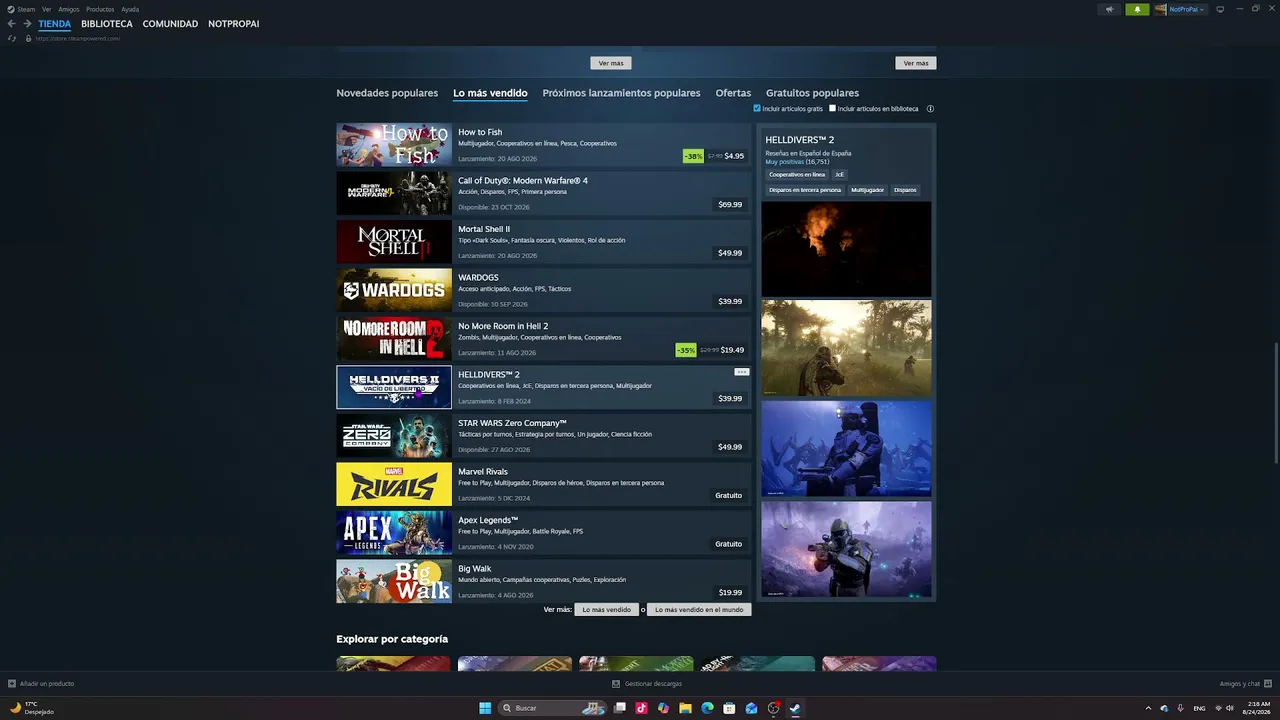Open the NotProPai account dropdown
The image size is (1280, 720).
1180,9
